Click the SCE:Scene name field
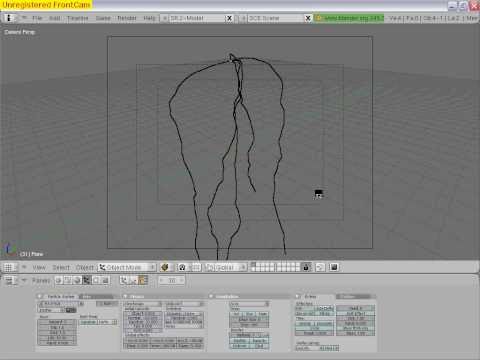This screenshot has width=480, height=360. pyautogui.click(x=276, y=18)
